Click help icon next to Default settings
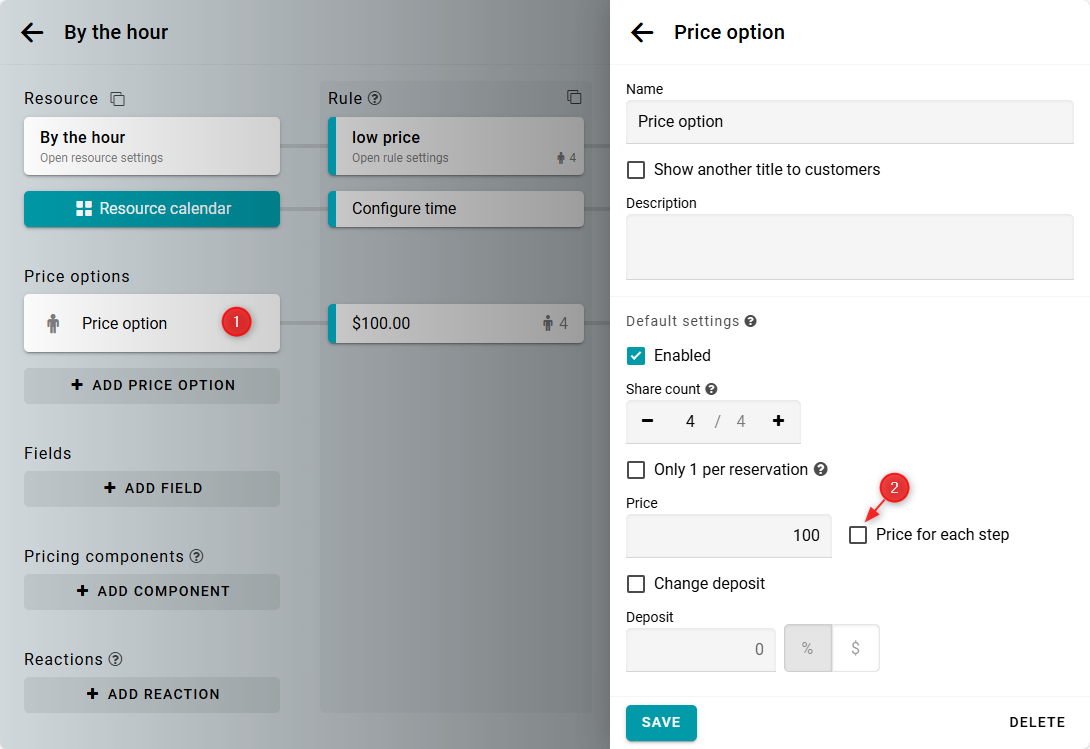The image size is (1090, 749). [x=750, y=321]
